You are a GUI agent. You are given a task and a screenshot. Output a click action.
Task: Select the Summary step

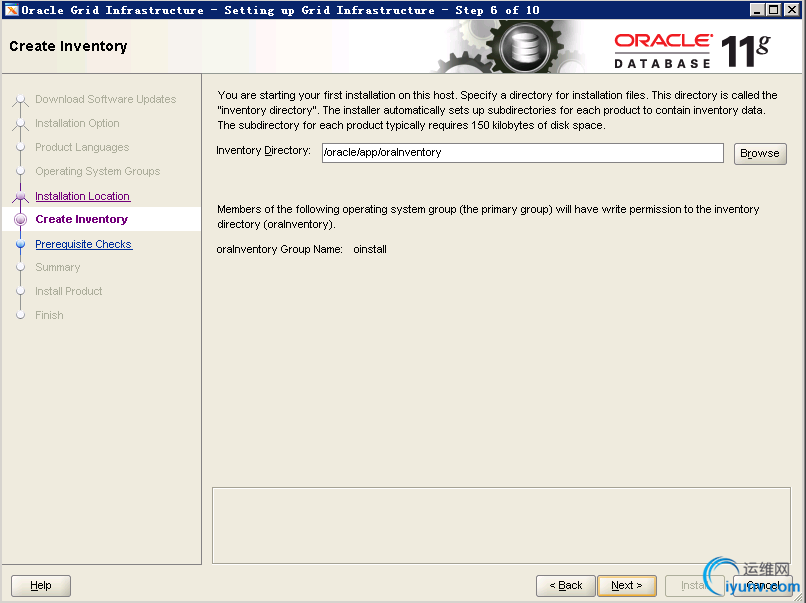click(58, 267)
